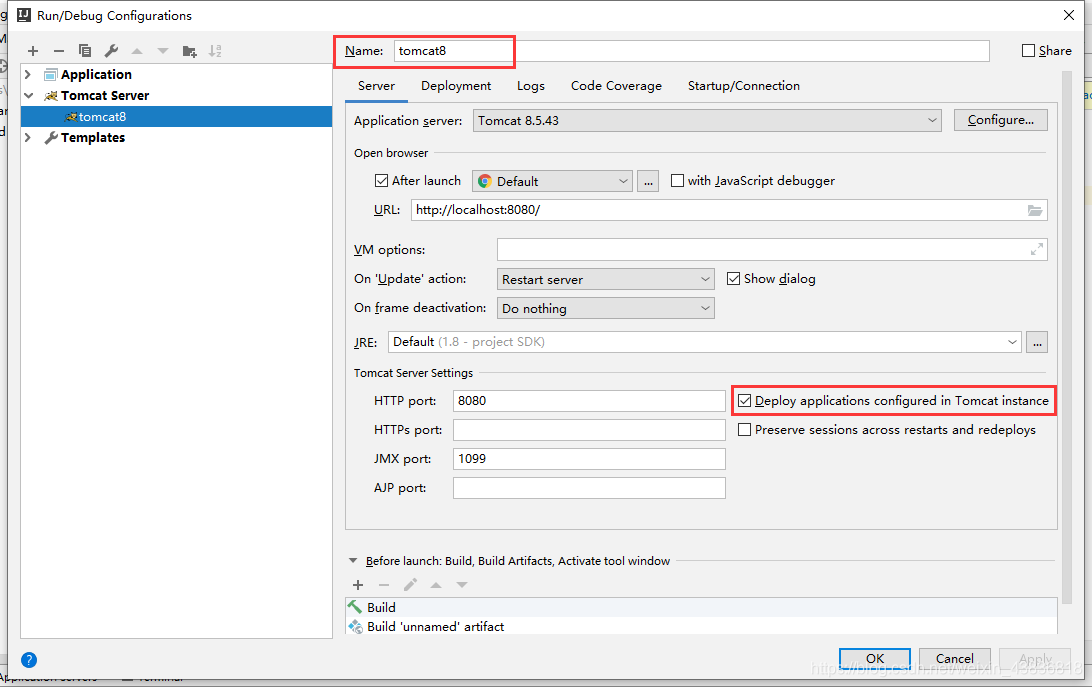Open help via blue question mark icon
Image resolution: width=1092 pixels, height=687 pixels.
29,660
